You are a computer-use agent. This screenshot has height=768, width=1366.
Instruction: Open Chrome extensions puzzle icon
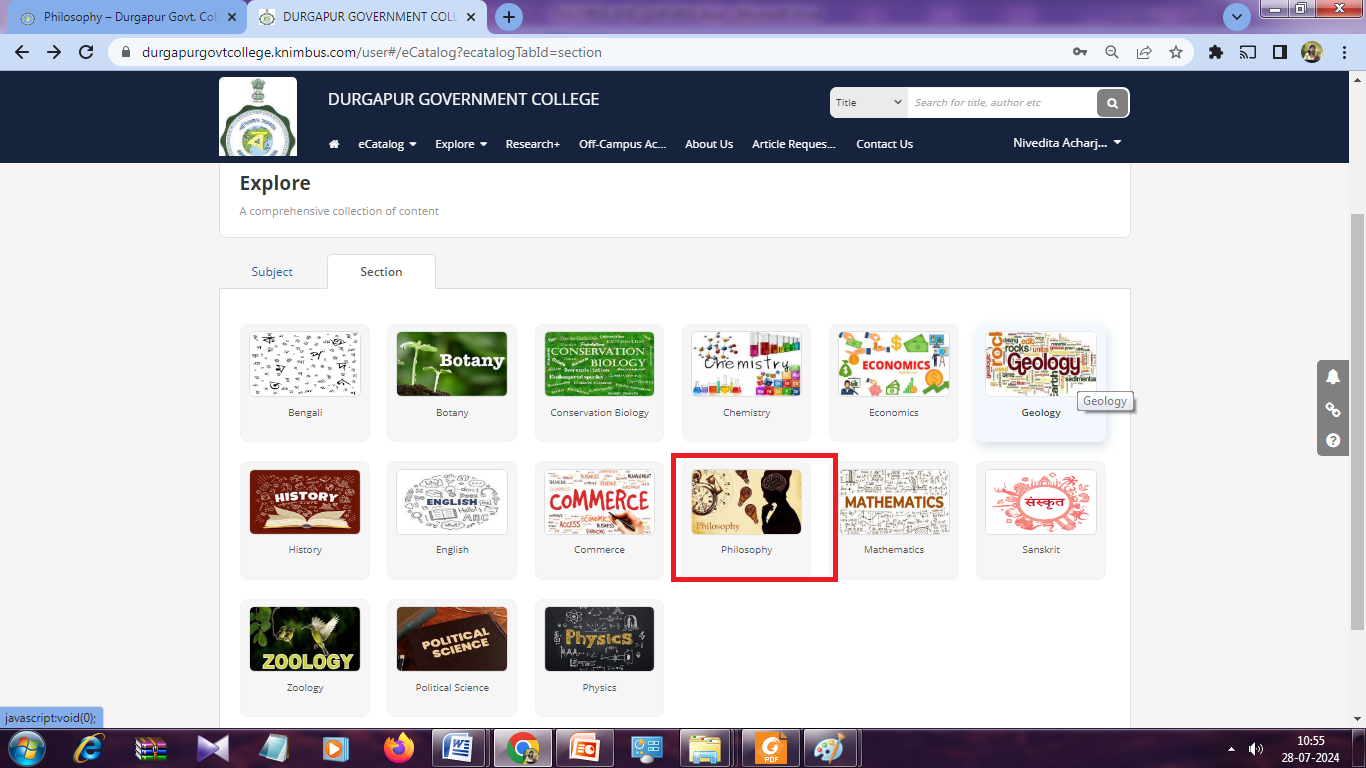(x=1216, y=52)
